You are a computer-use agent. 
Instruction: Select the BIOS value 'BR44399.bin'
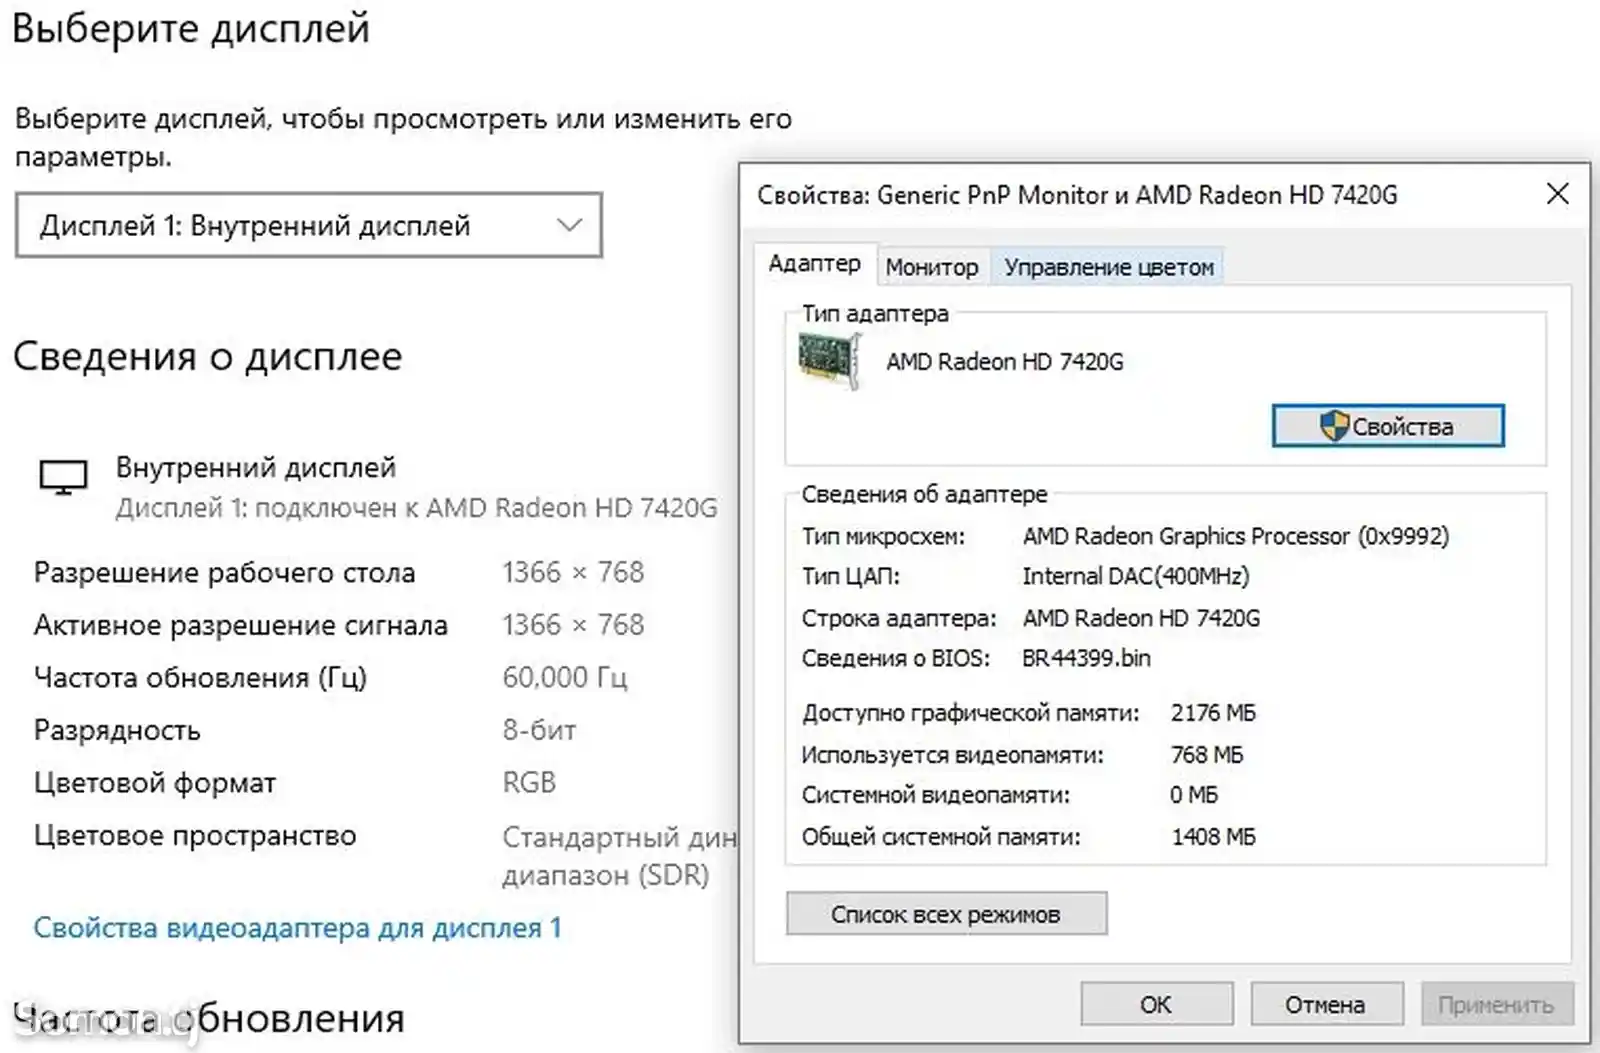1086,658
